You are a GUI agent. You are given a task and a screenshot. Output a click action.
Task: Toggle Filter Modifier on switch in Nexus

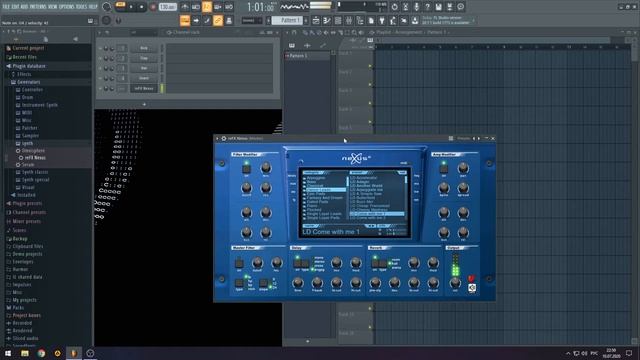coord(246,168)
